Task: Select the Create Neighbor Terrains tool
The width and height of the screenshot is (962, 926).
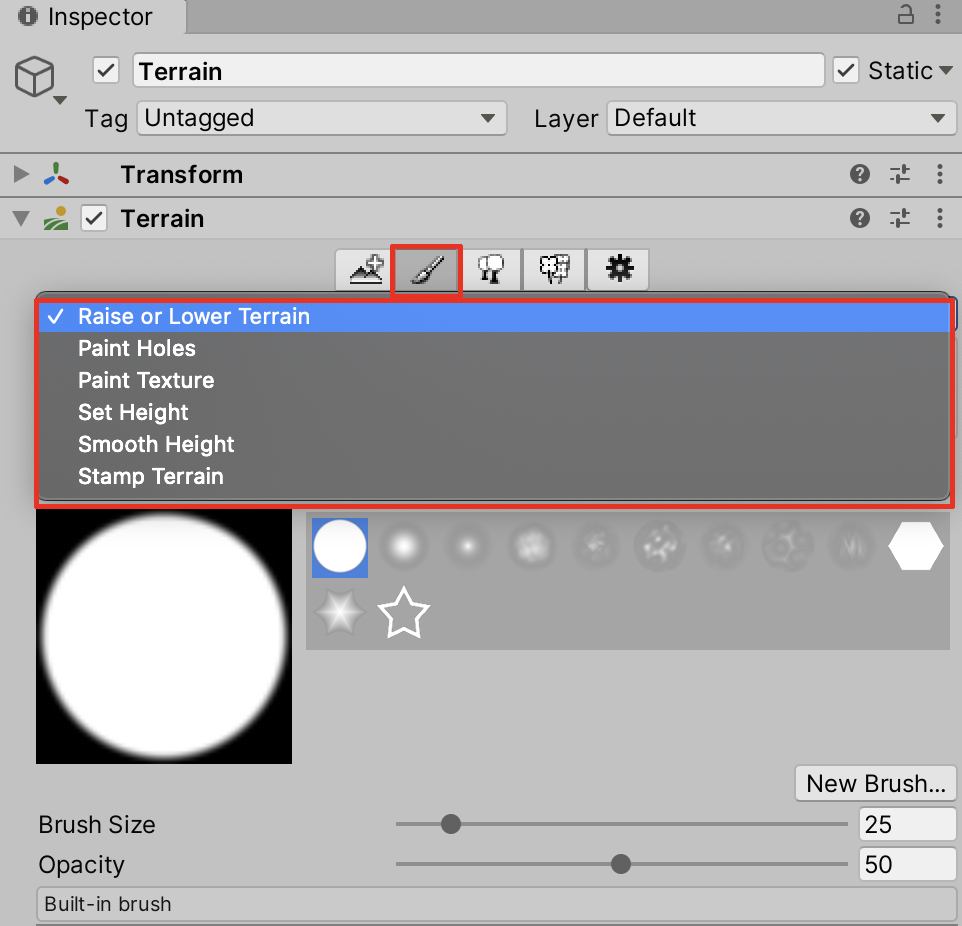Action: (x=366, y=269)
